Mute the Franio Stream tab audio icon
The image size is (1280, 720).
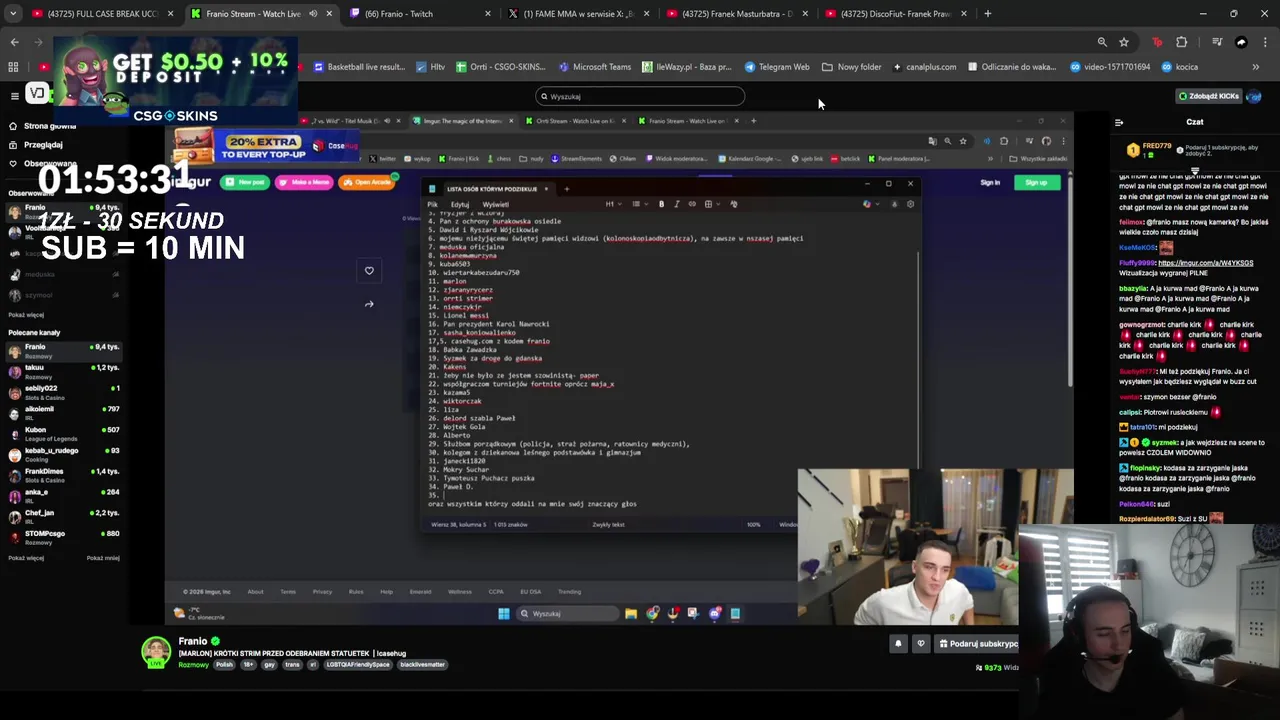313,14
